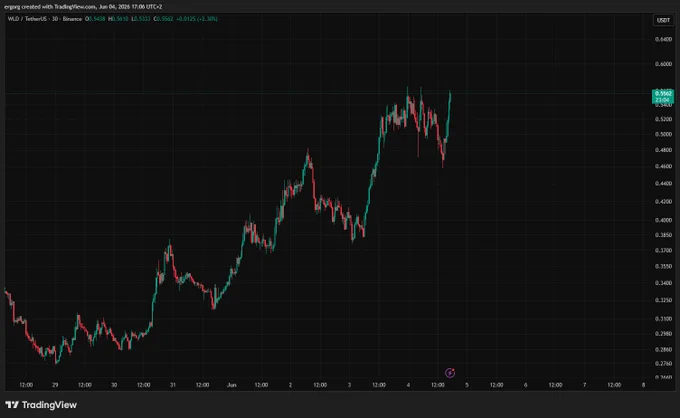Screen dimensions: 680x418
Task: Click the 0.4600 price axis label
Action: 663,167
